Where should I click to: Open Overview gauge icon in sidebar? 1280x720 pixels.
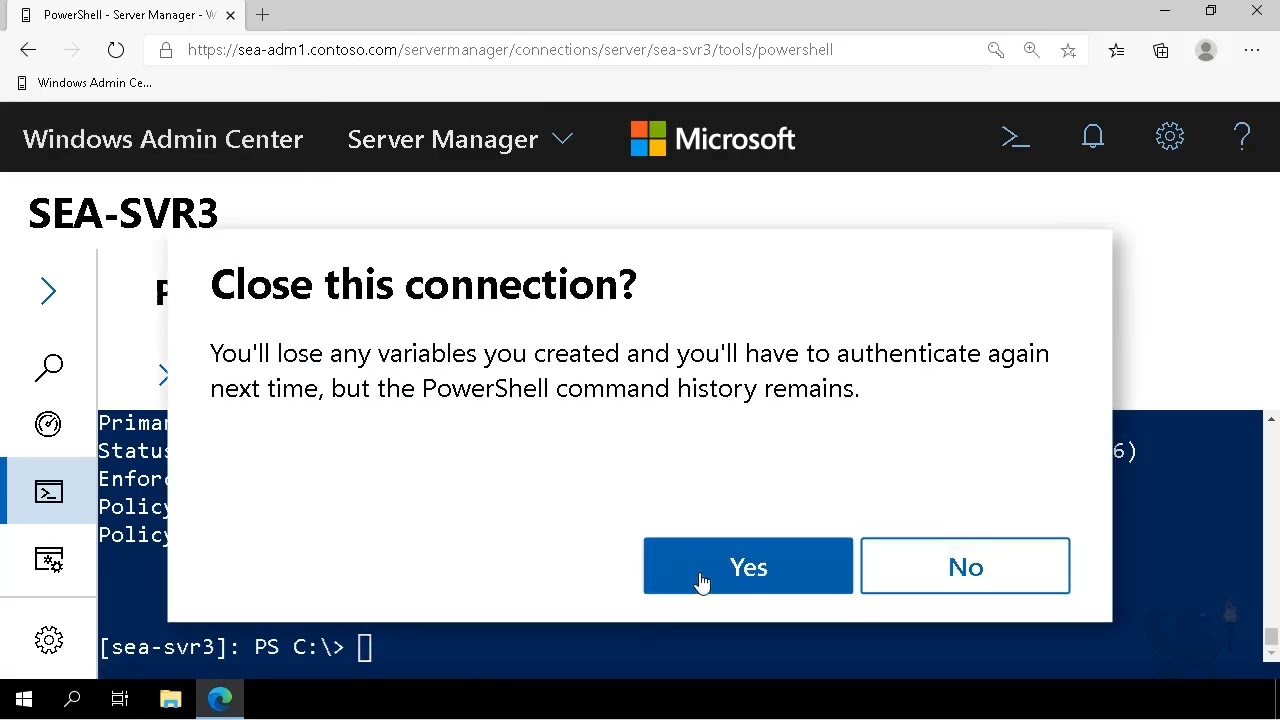pos(48,424)
